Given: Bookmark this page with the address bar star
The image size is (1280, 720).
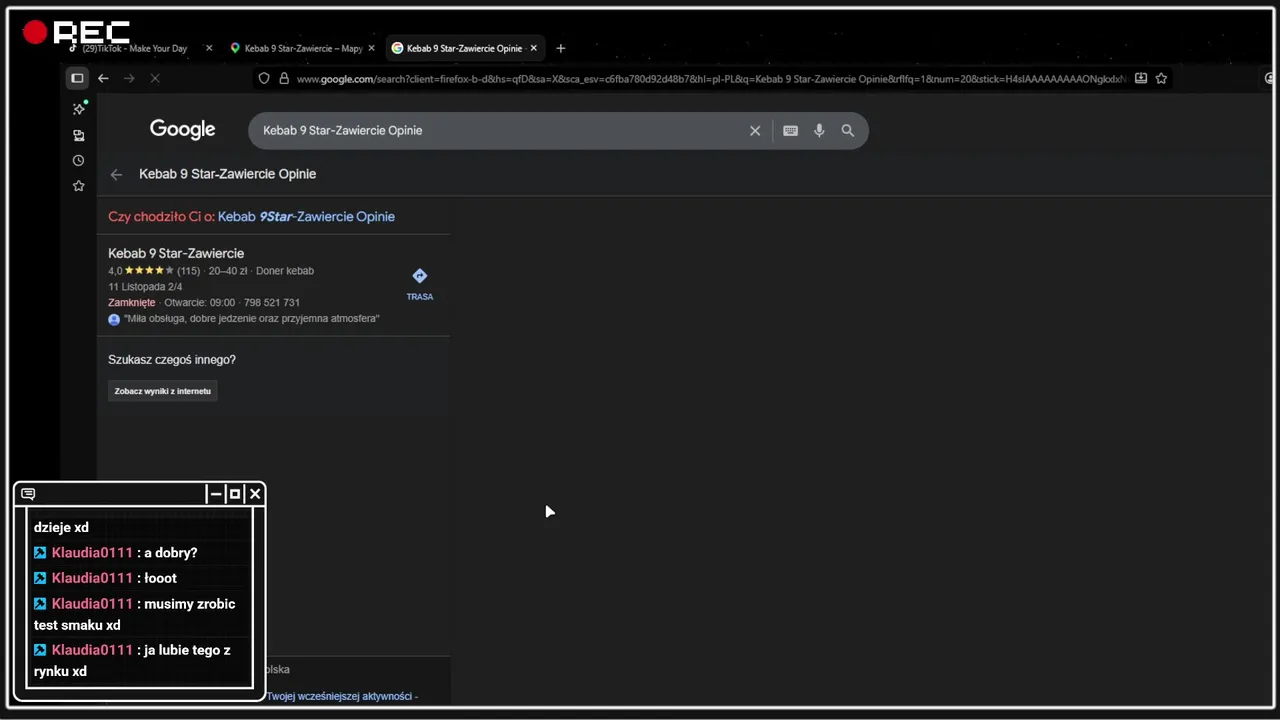Looking at the screenshot, I should 1161,78.
